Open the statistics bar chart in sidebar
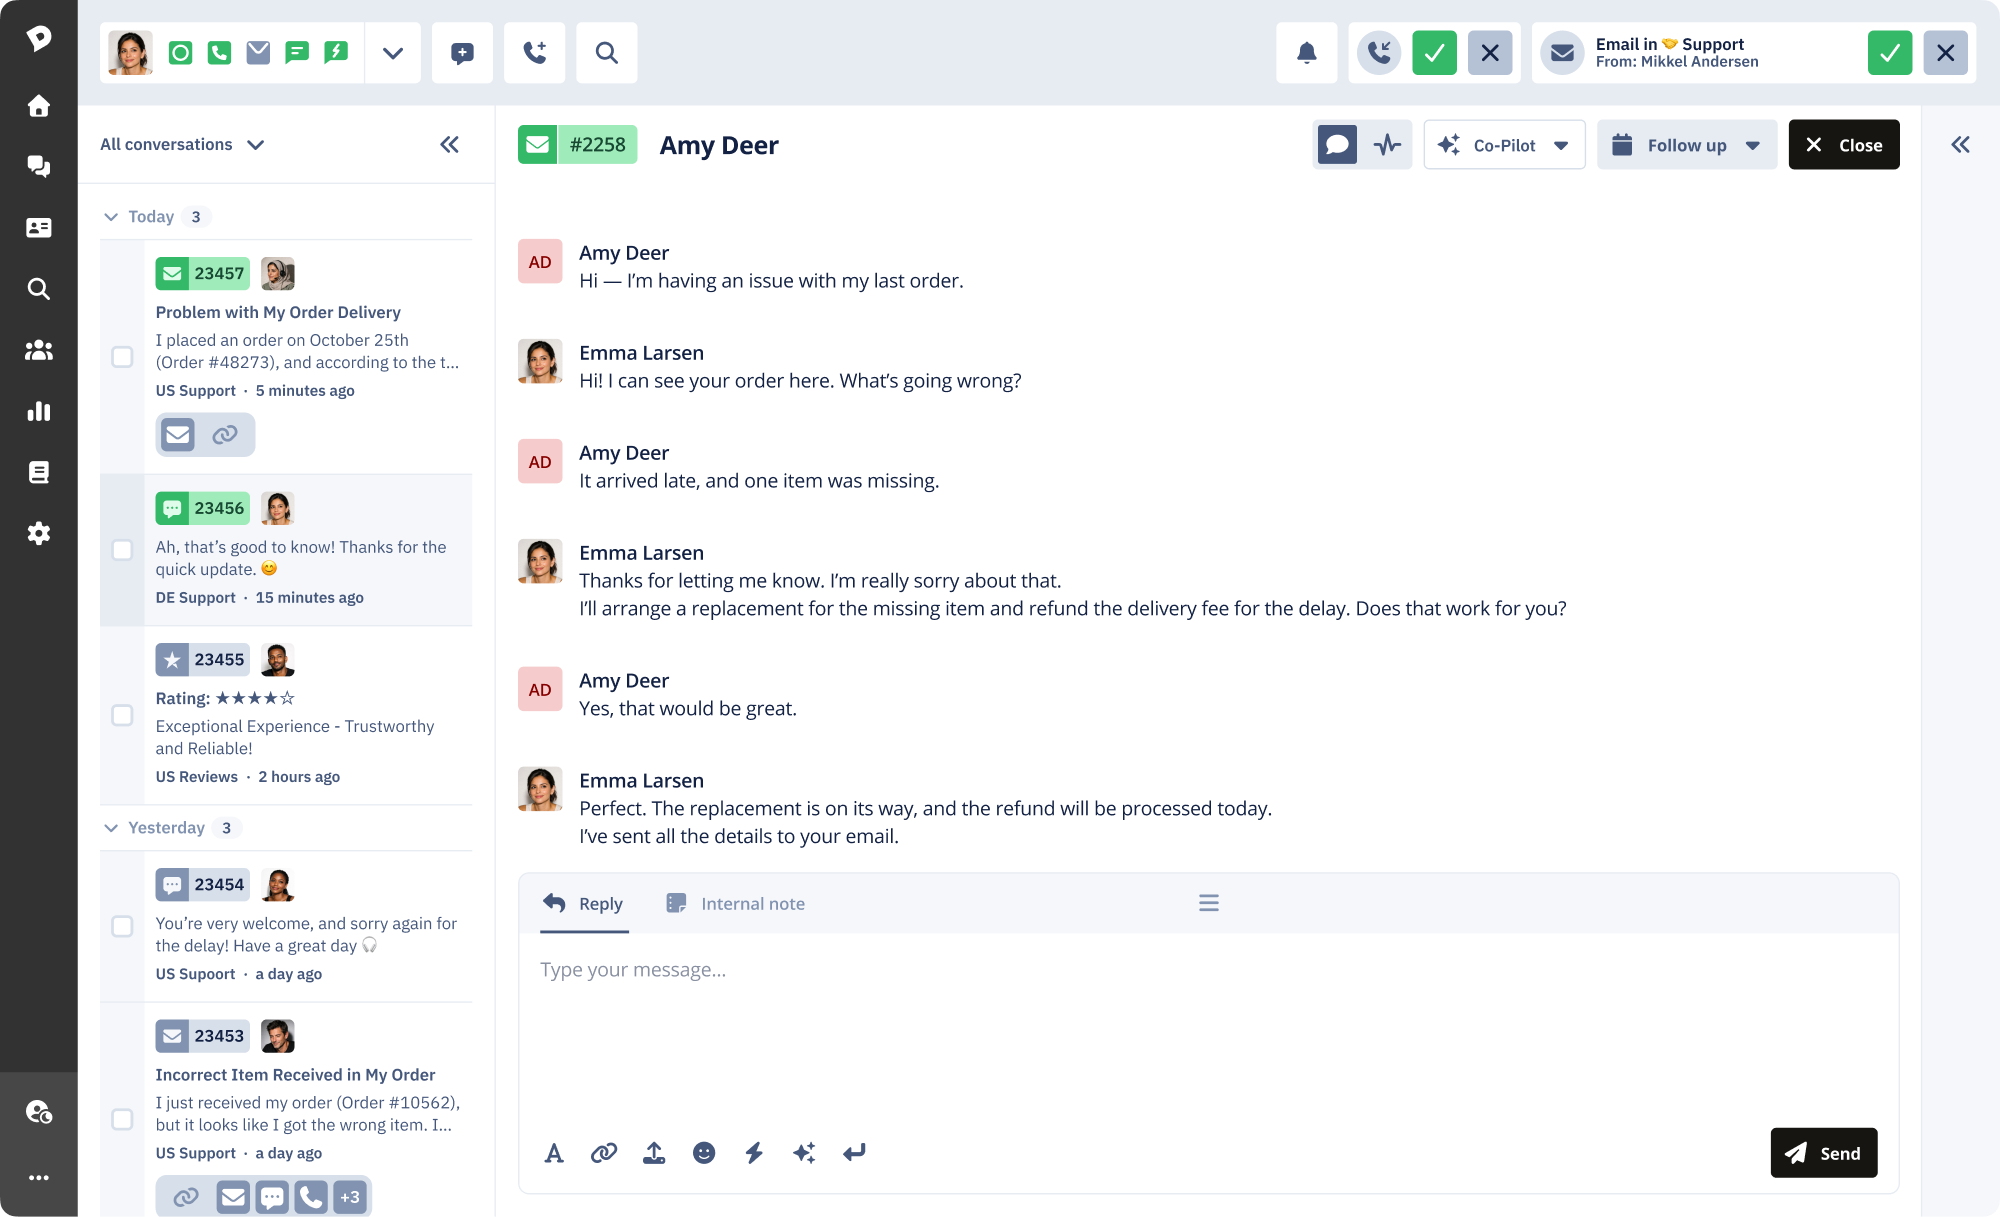 pos(39,411)
